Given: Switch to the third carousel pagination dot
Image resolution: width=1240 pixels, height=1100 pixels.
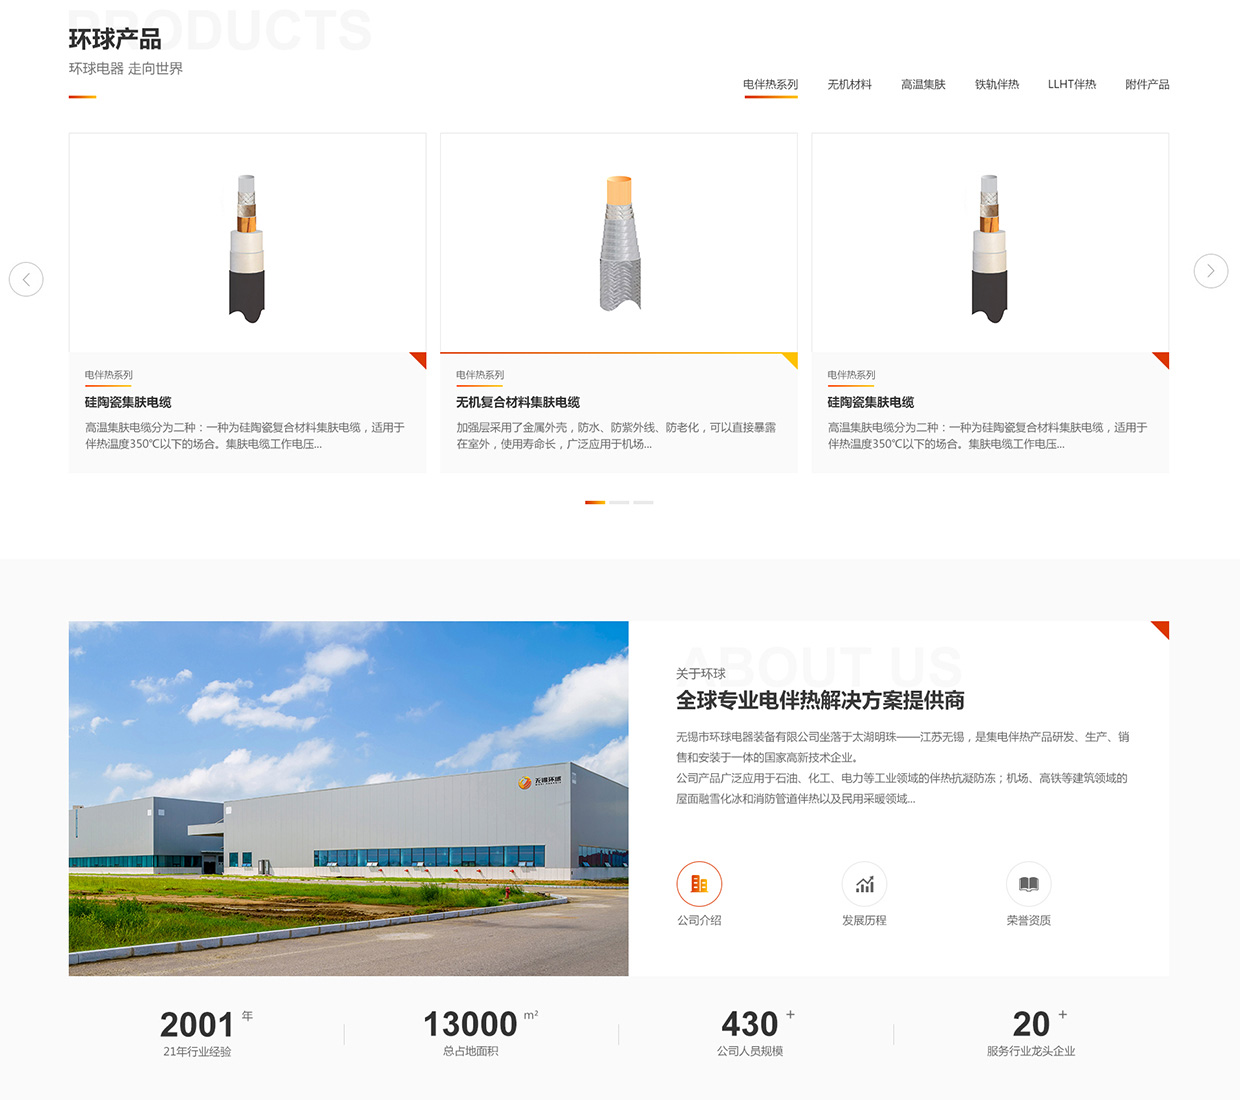Looking at the screenshot, I should pyautogui.click(x=645, y=502).
